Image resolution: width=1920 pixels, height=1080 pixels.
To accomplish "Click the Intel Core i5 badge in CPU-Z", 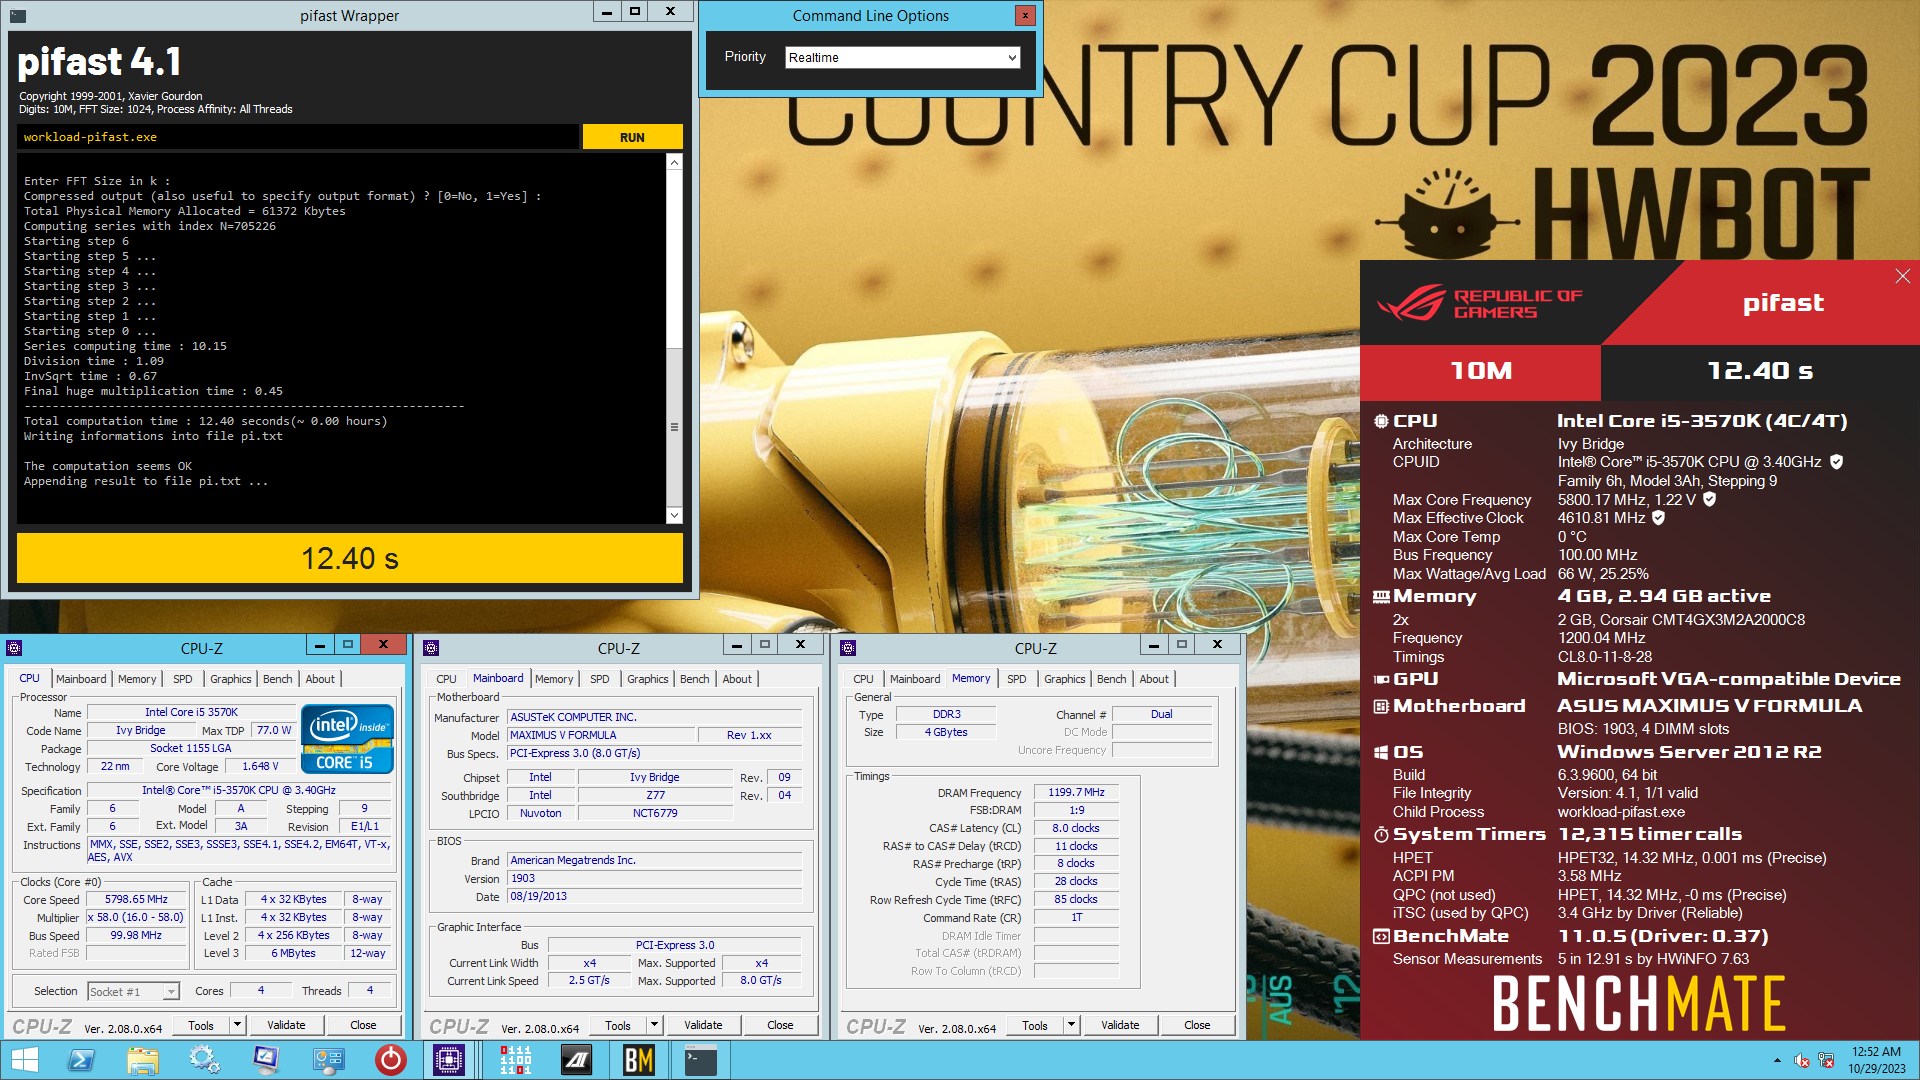I will click(x=347, y=739).
